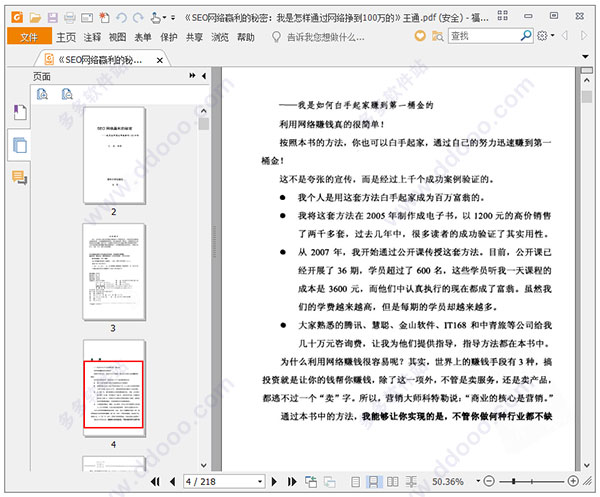Reduce page thumbnails icon

[67, 94]
